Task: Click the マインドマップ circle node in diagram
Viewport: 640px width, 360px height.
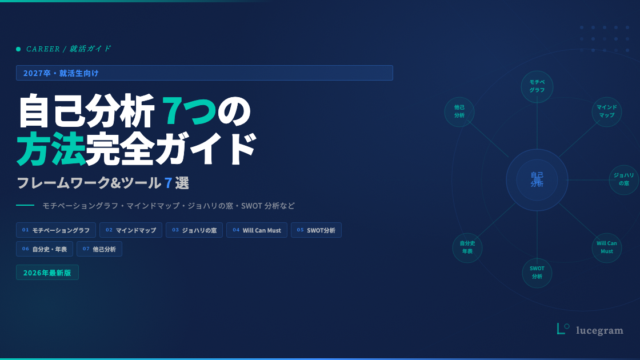Action: pyautogui.click(x=607, y=111)
